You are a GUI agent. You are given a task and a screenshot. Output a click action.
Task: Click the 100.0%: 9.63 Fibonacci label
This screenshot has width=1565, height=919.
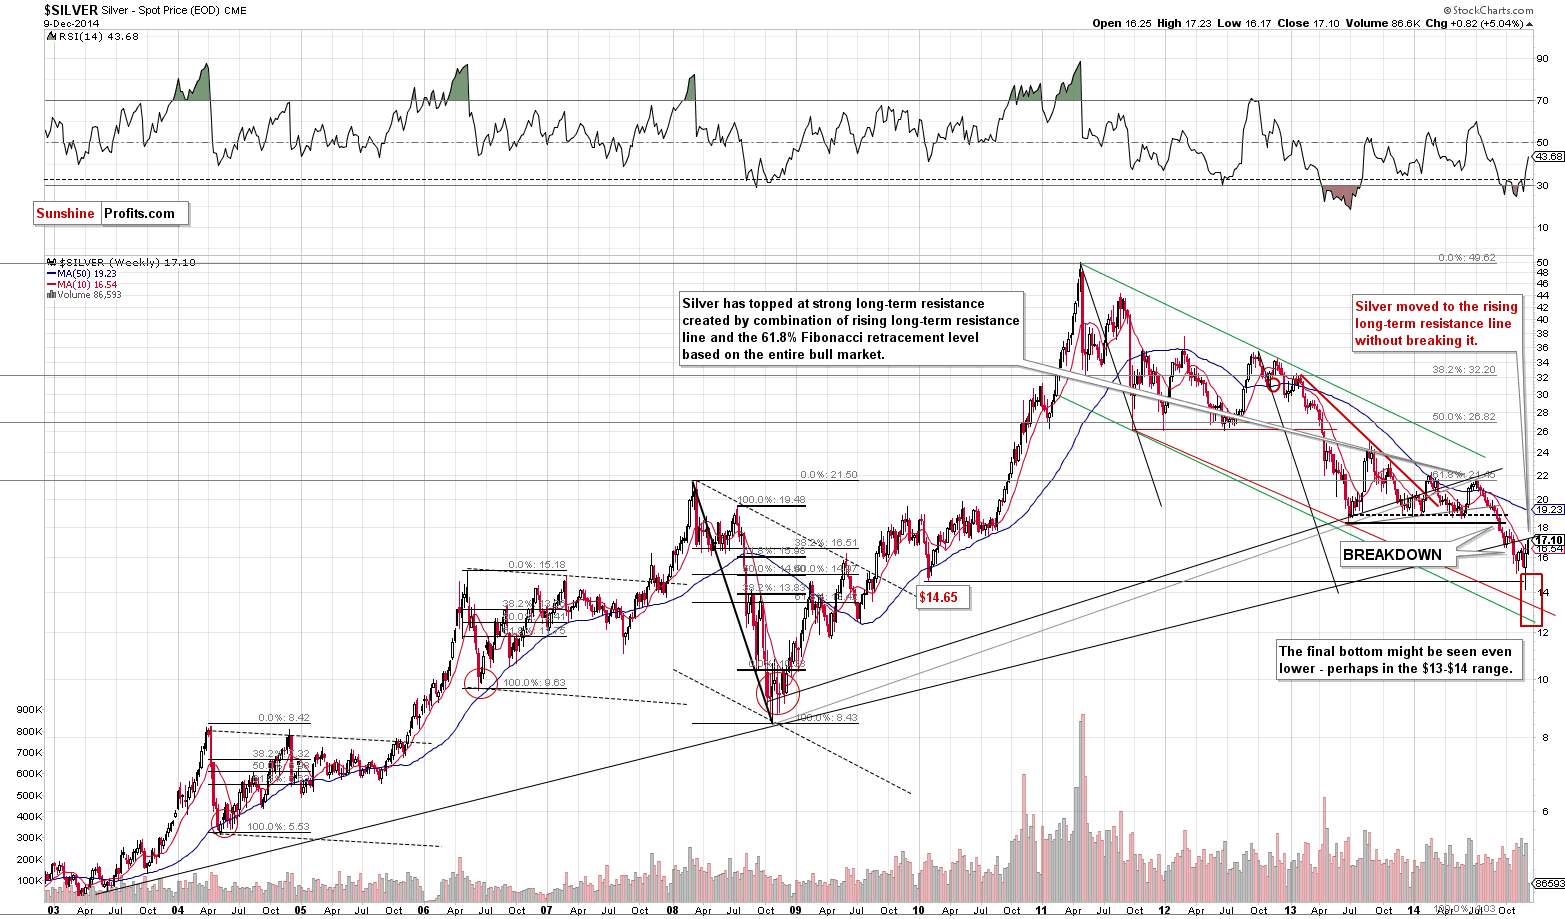point(534,683)
